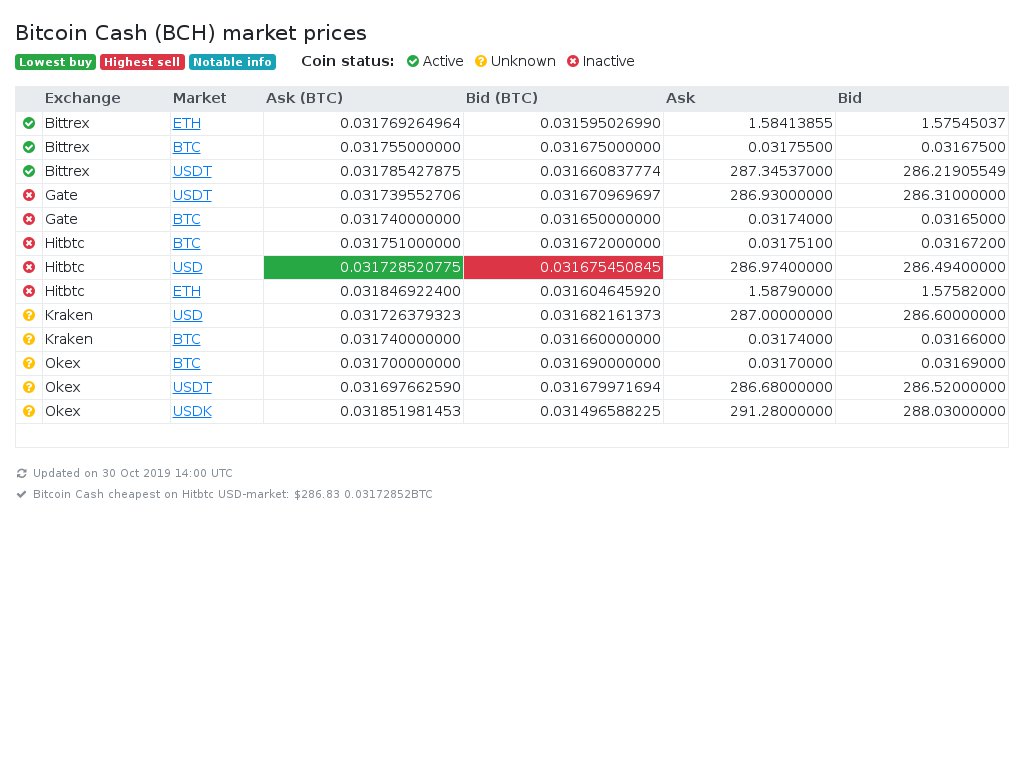Click Bitcoin Cash cheapest on Hitbtc note
The image size is (1024, 768).
[232, 494]
